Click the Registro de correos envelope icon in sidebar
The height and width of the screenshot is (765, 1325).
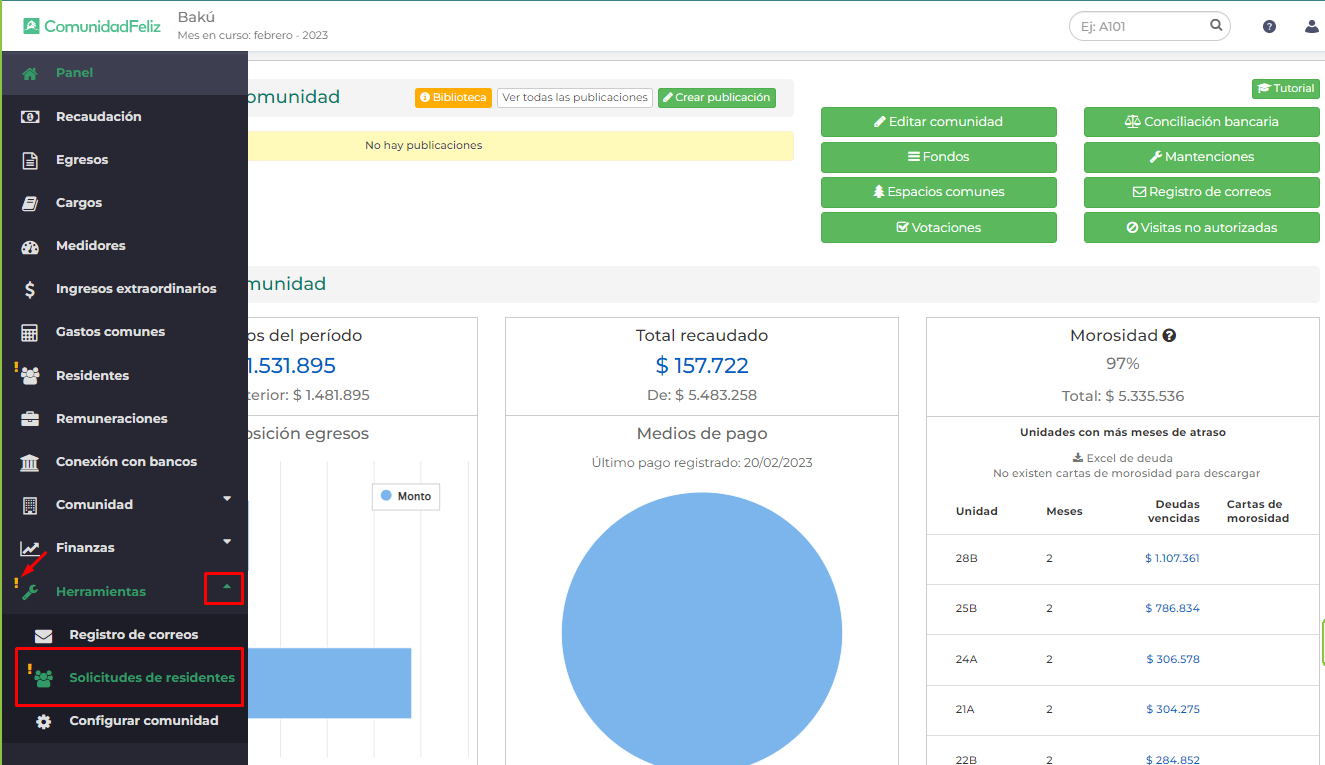[x=43, y=635]
